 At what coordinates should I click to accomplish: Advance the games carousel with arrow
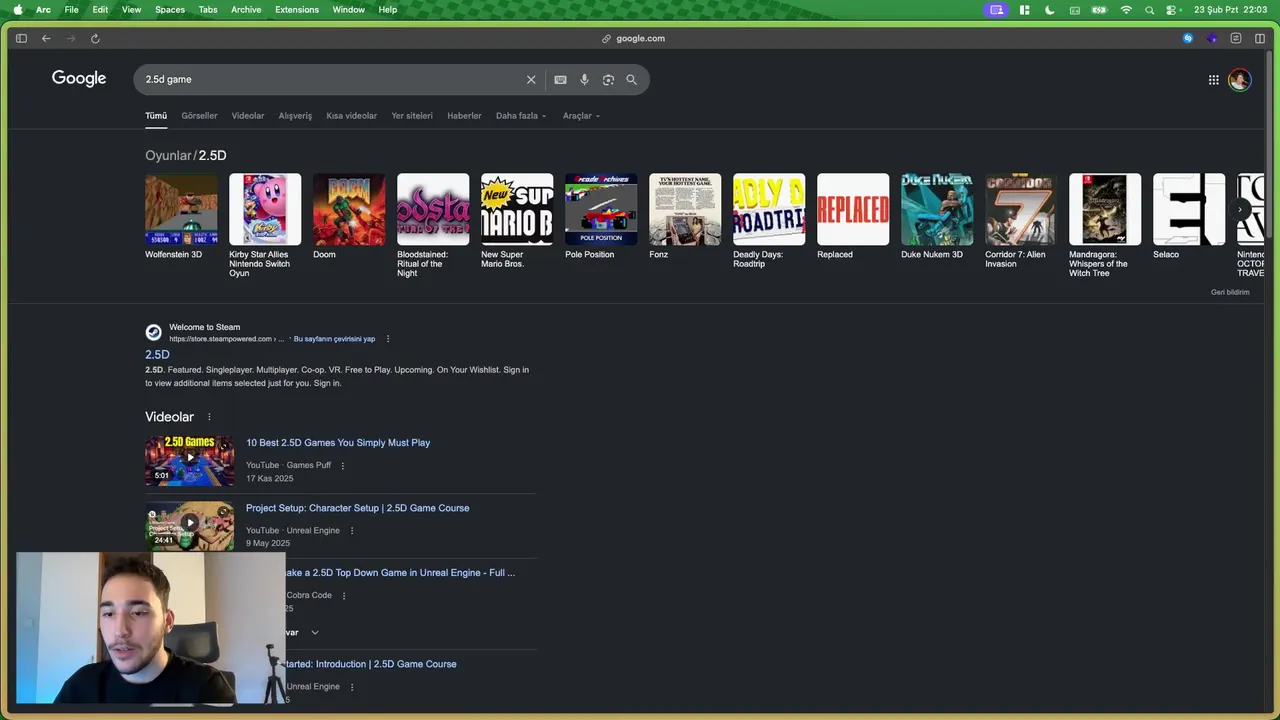click(x=1240, y=209)
